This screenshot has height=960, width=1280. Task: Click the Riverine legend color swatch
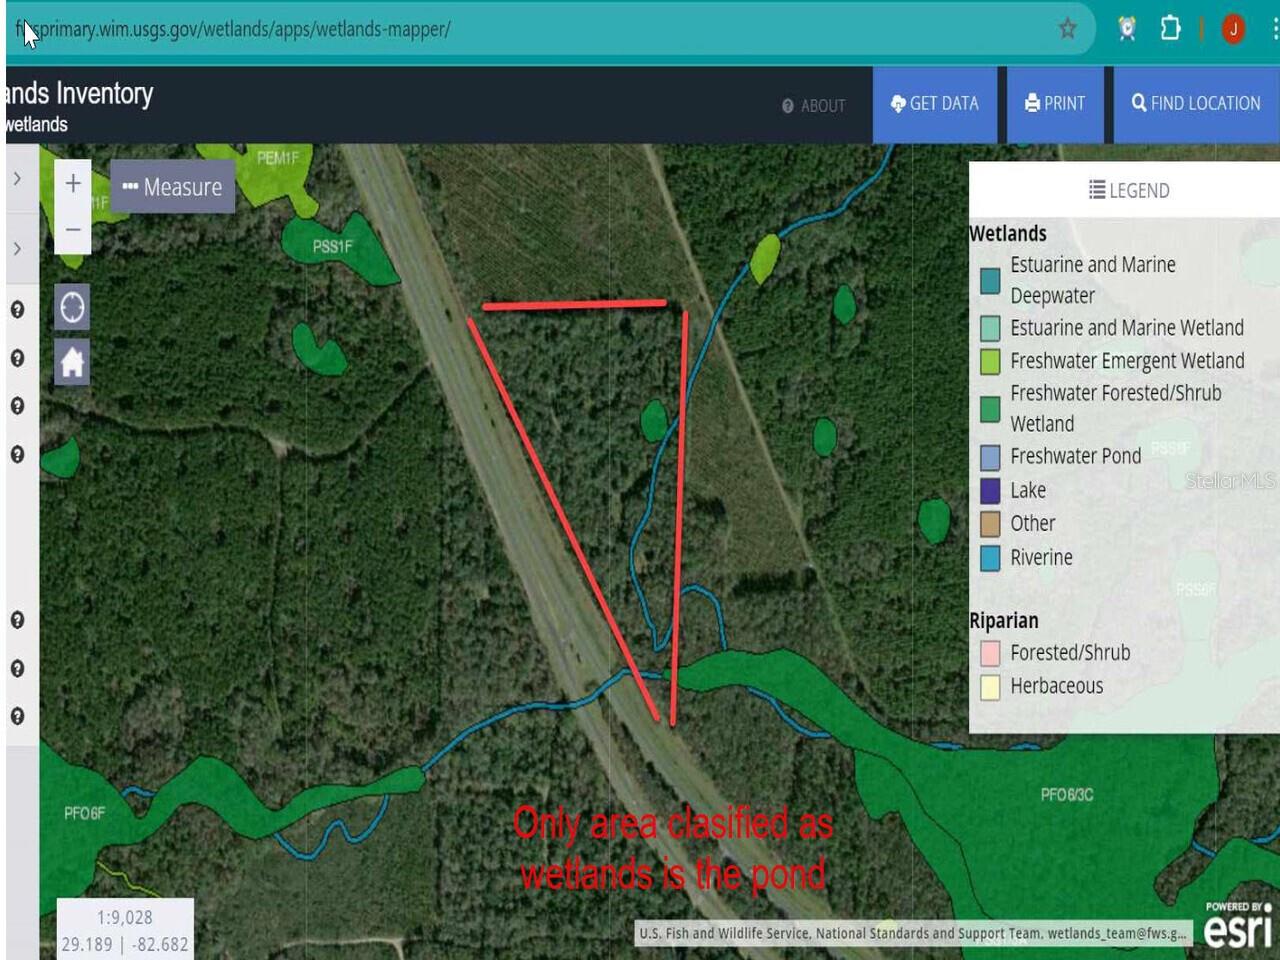[x=990, y=558]
